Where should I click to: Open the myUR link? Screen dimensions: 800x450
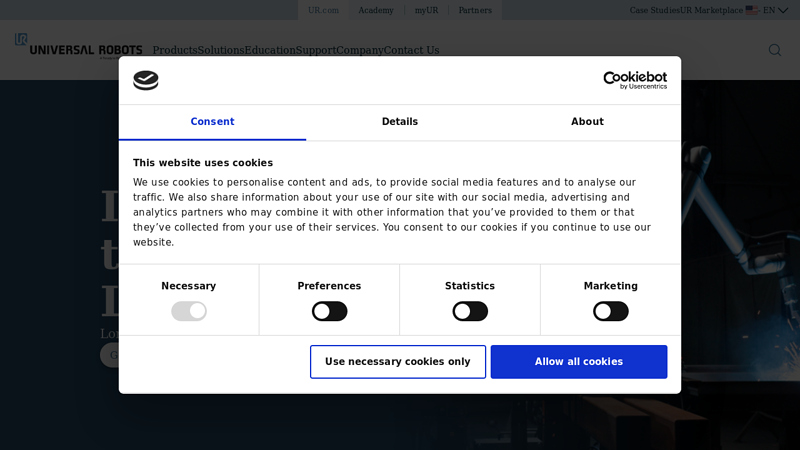tap(427, 10)
